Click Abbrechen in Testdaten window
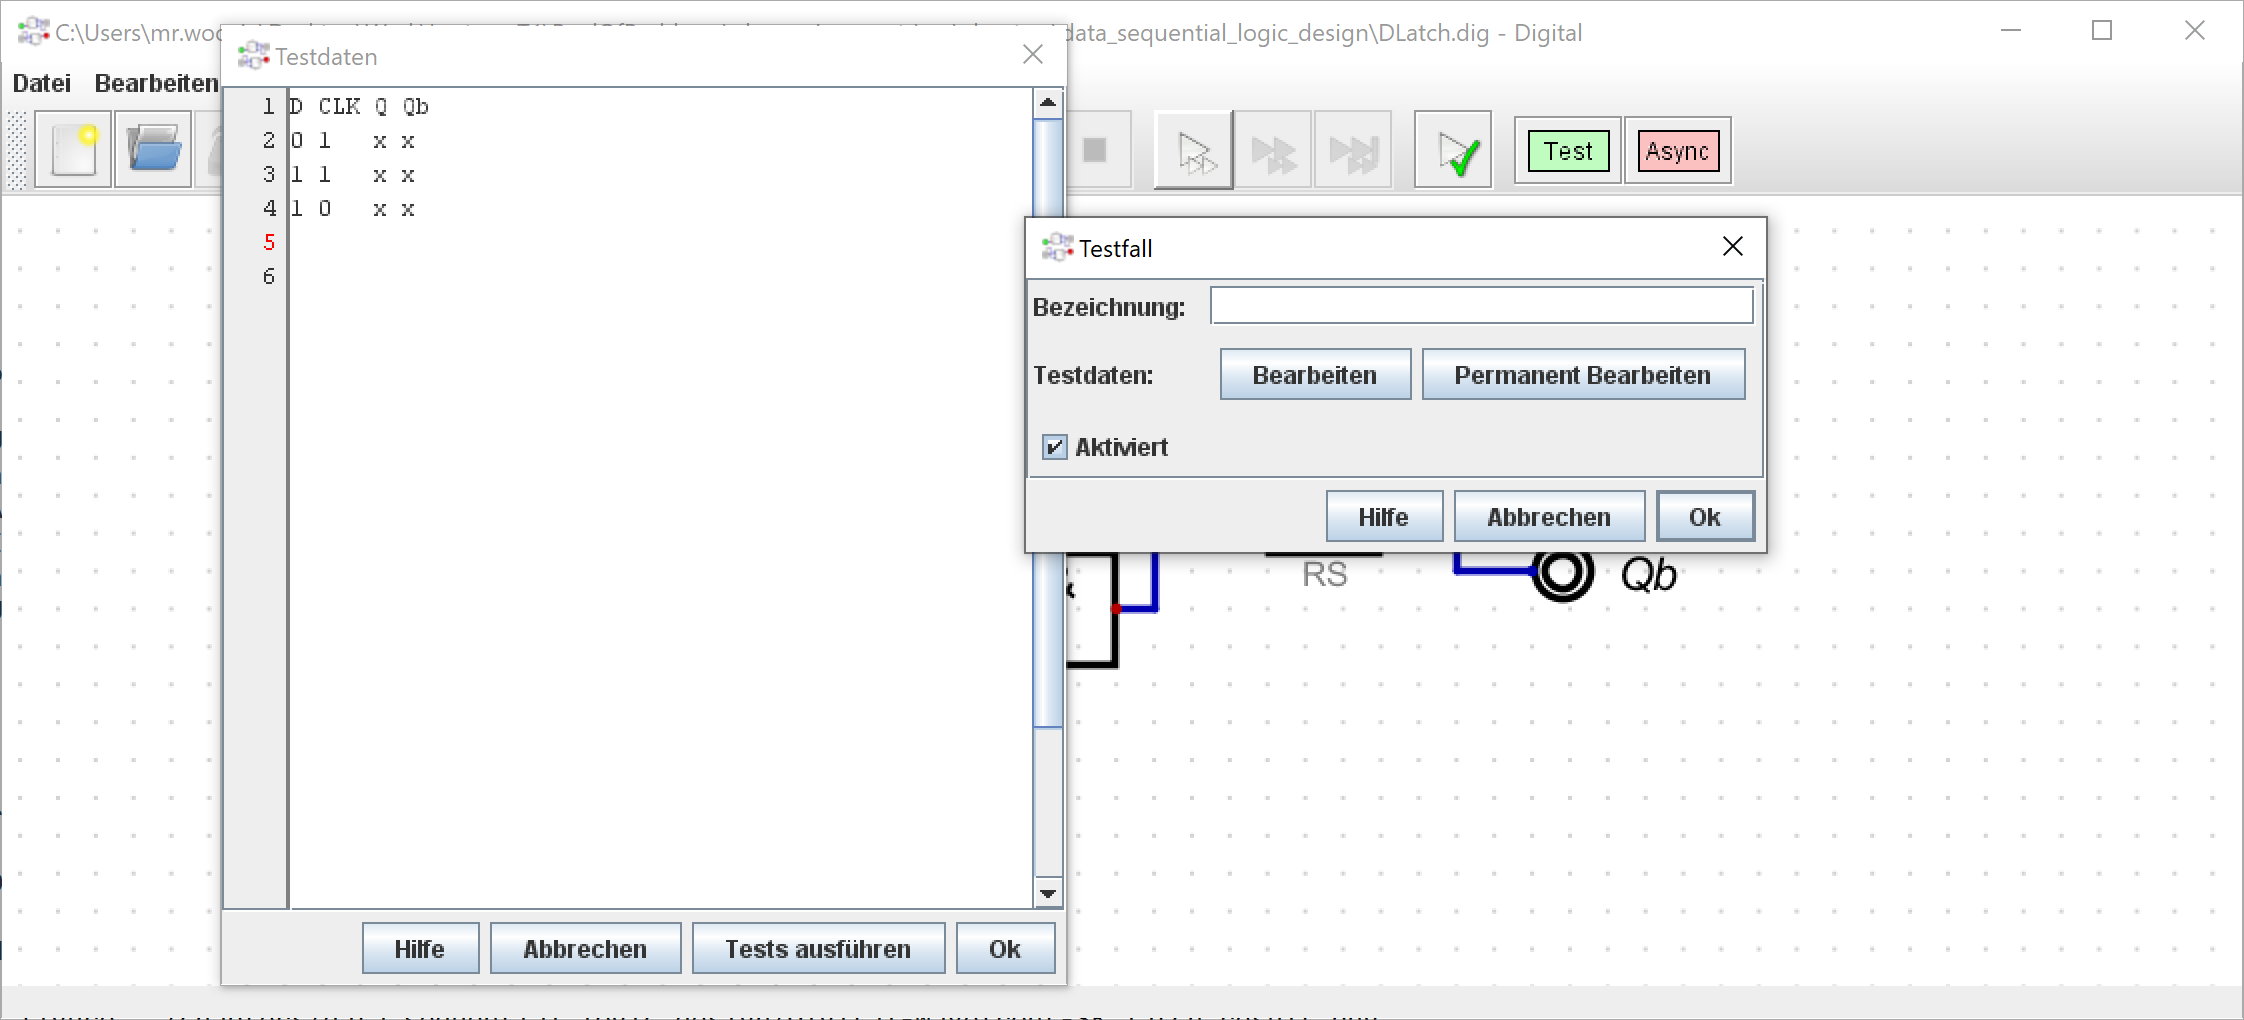The height and width of the screenshot is (1020, 2244). [585, 949]
